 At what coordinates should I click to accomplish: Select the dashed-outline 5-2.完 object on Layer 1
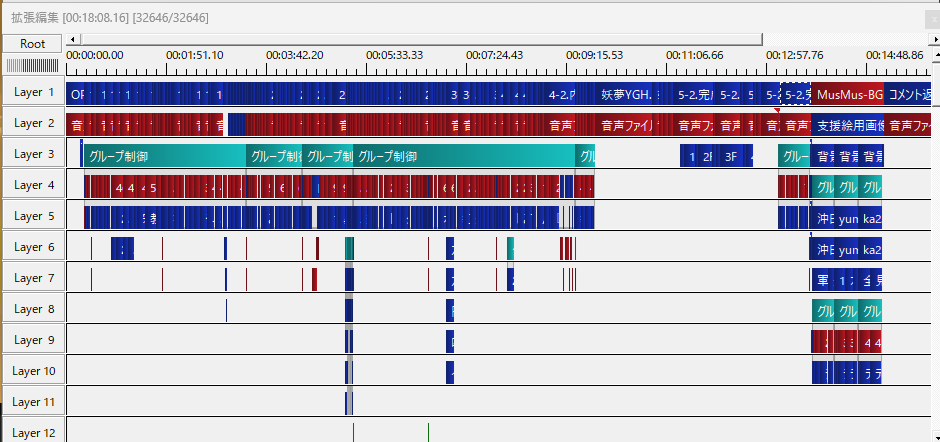[796, 94]
